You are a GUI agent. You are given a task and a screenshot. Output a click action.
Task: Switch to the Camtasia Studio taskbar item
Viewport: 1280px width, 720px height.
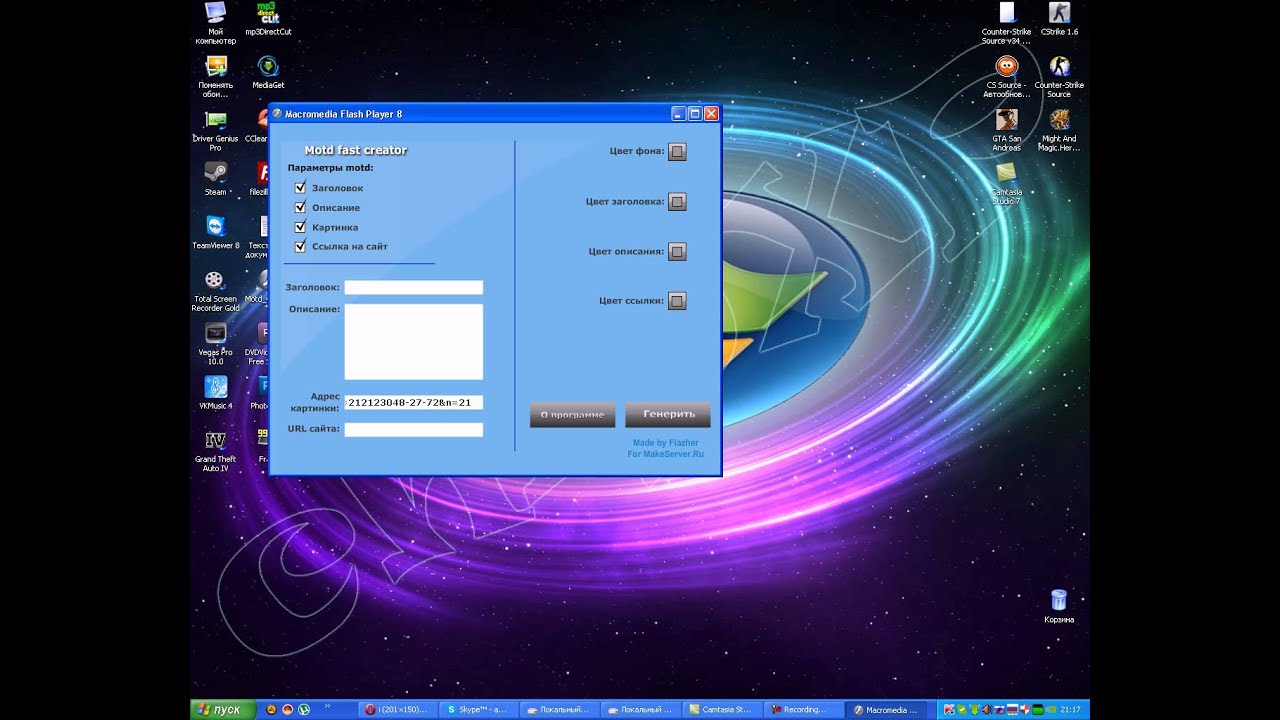pyautogui.click(x=723, y=710)
